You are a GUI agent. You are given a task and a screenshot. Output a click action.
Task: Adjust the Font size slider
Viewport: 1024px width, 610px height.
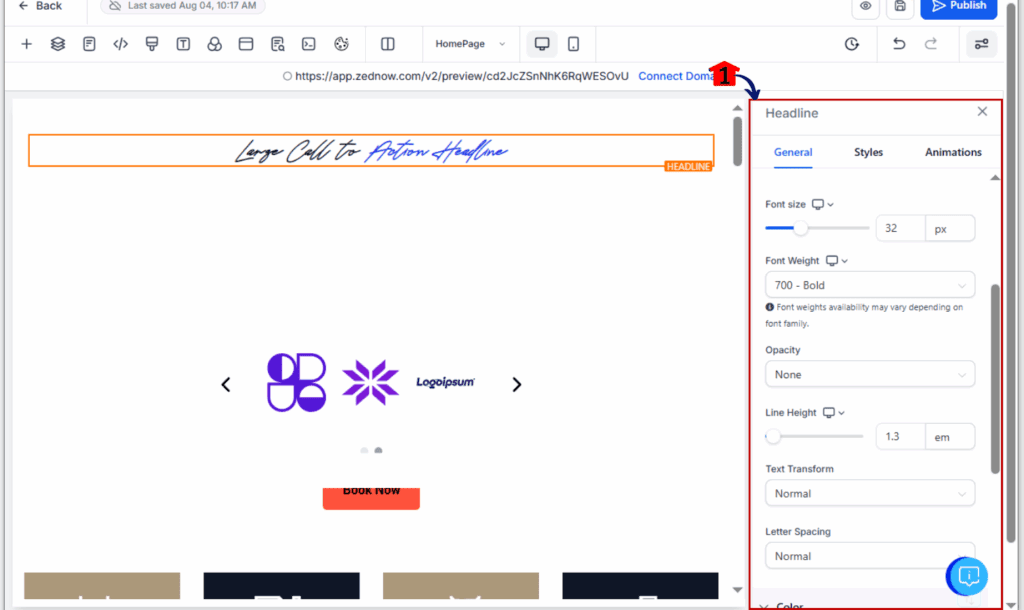[x=800, y=228]
